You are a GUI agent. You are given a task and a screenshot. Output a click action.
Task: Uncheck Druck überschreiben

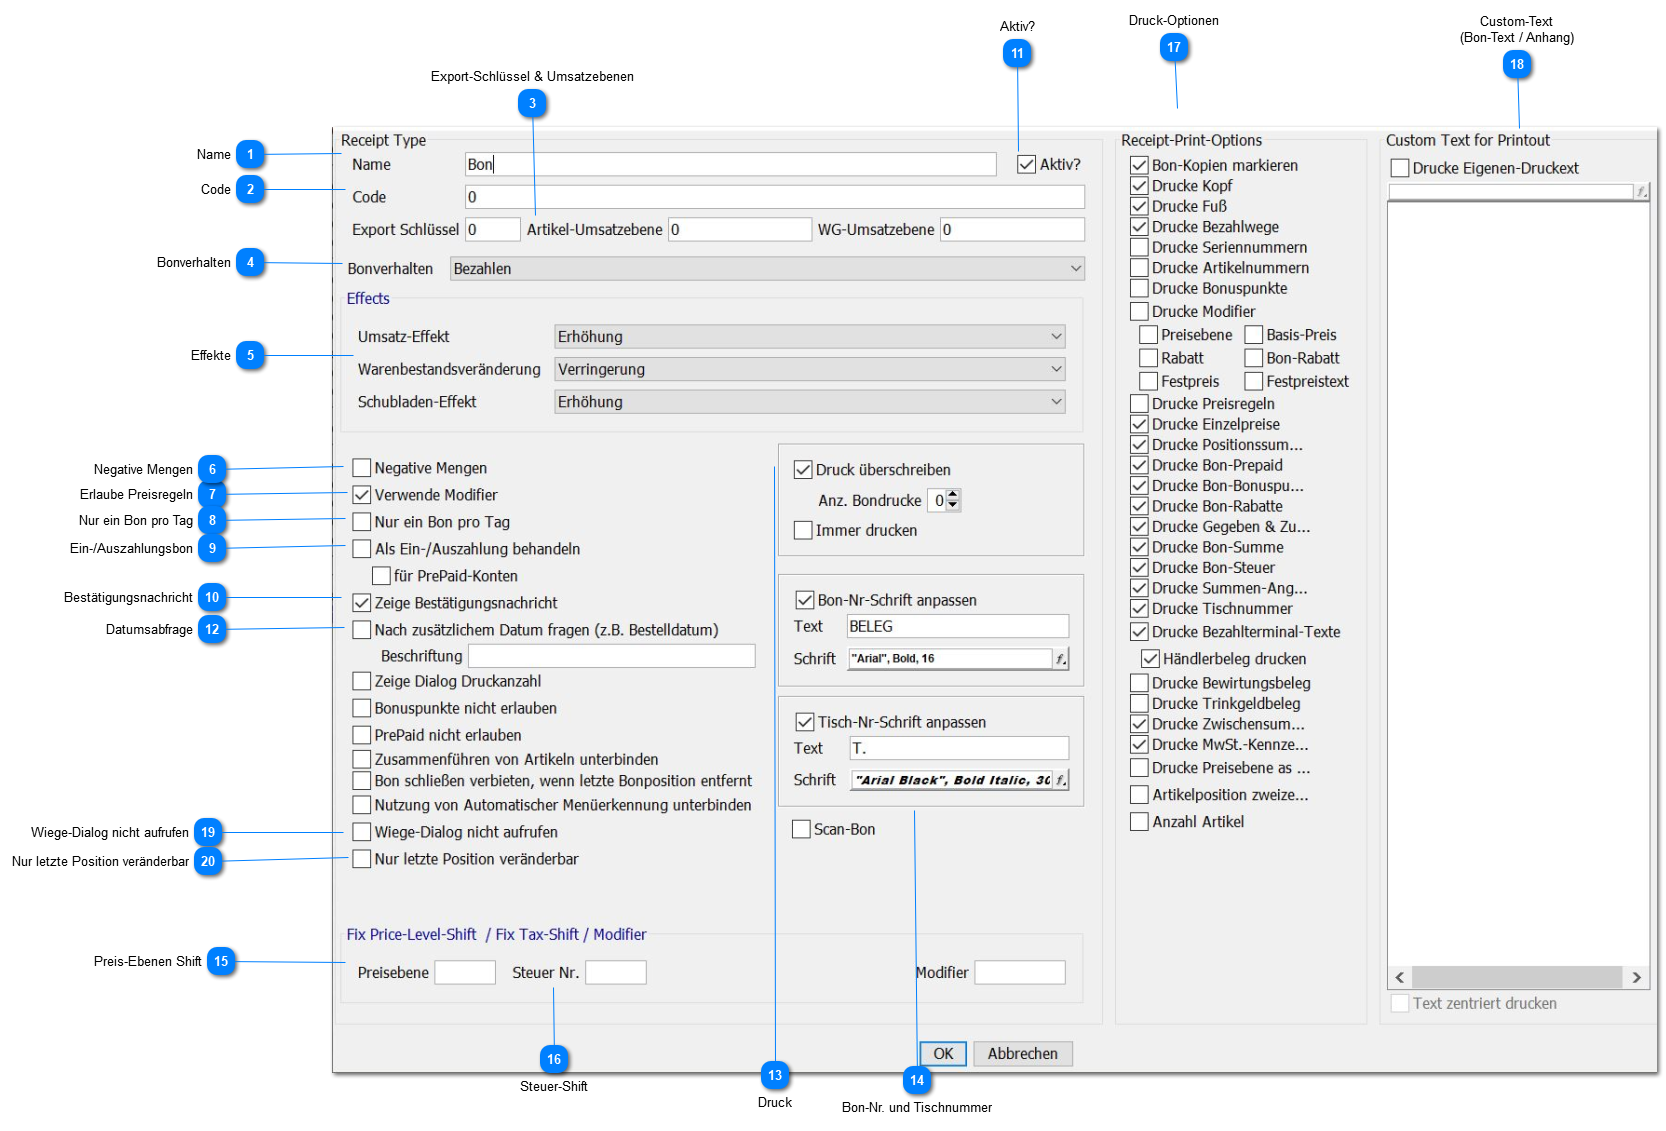803,470
